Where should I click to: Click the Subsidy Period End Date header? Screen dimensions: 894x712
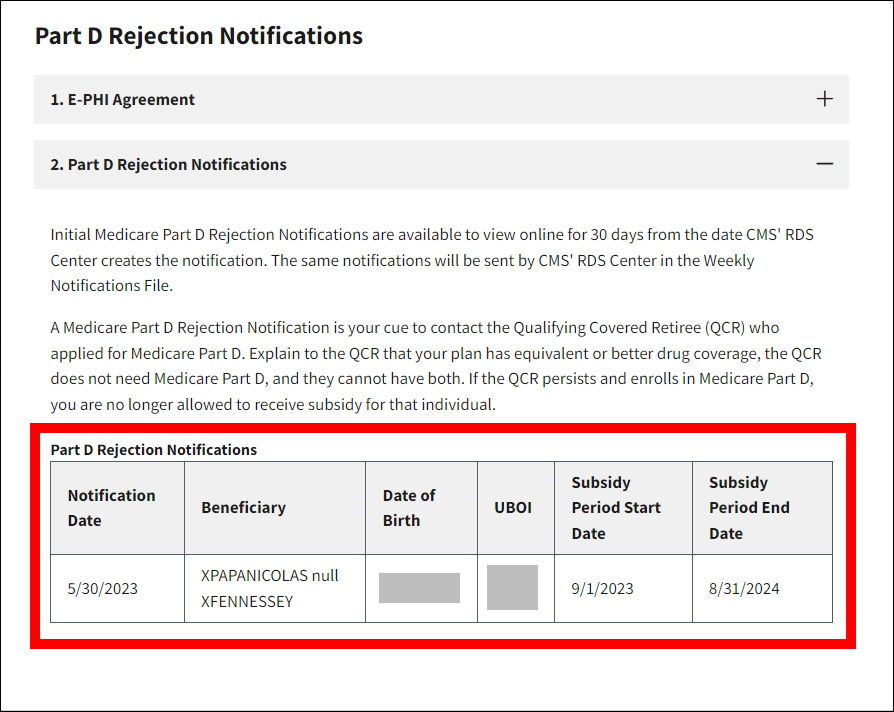pos(749,508)
